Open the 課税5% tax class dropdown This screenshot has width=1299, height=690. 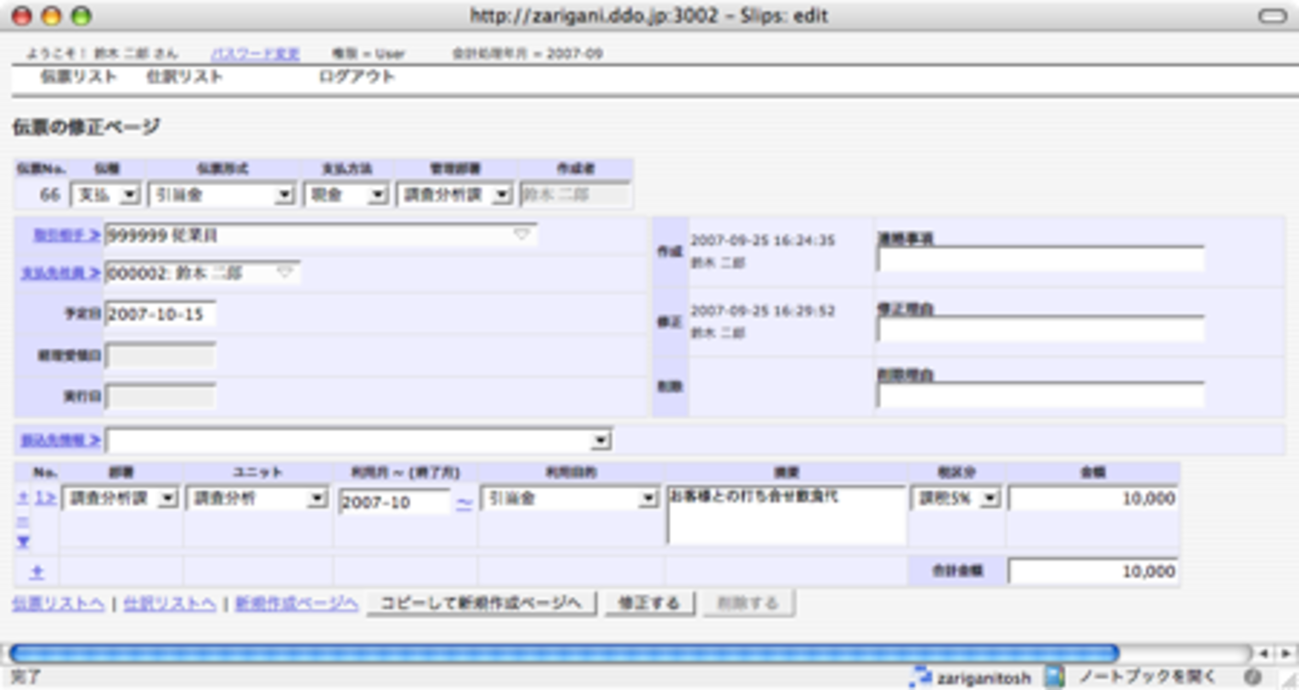point(956,498)
